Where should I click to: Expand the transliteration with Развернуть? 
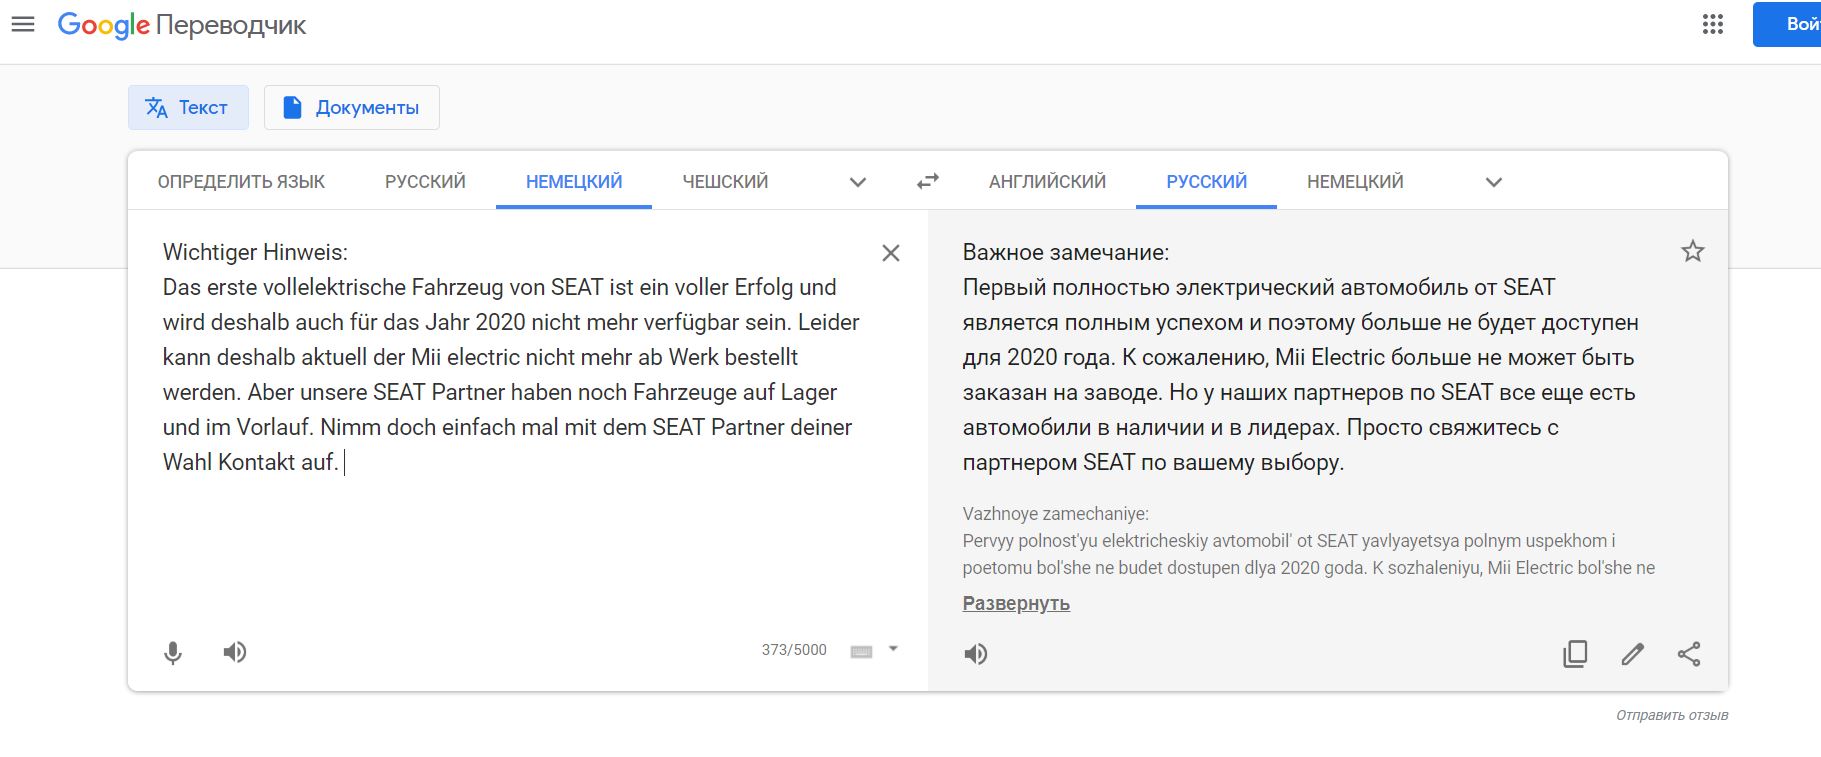coord(1016,603)
